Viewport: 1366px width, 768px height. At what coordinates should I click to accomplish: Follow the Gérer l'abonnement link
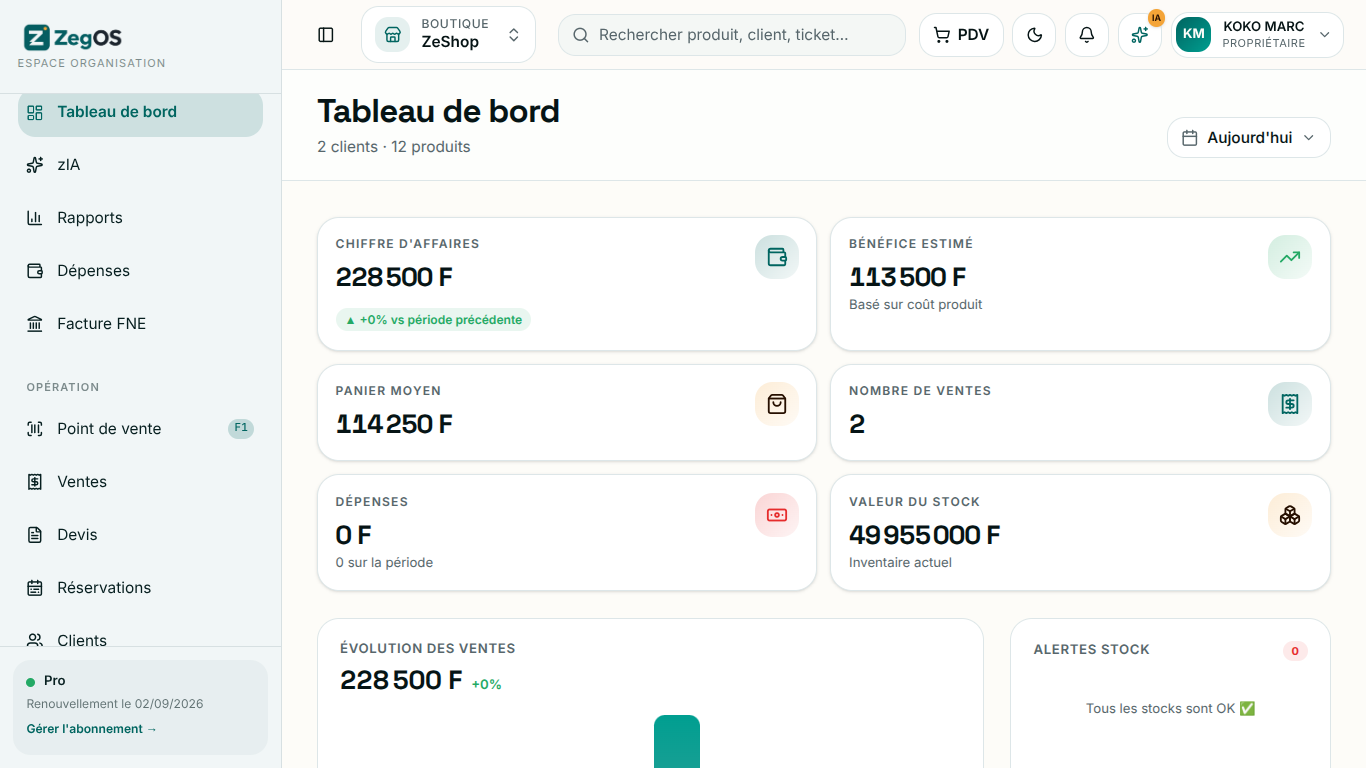92,729
